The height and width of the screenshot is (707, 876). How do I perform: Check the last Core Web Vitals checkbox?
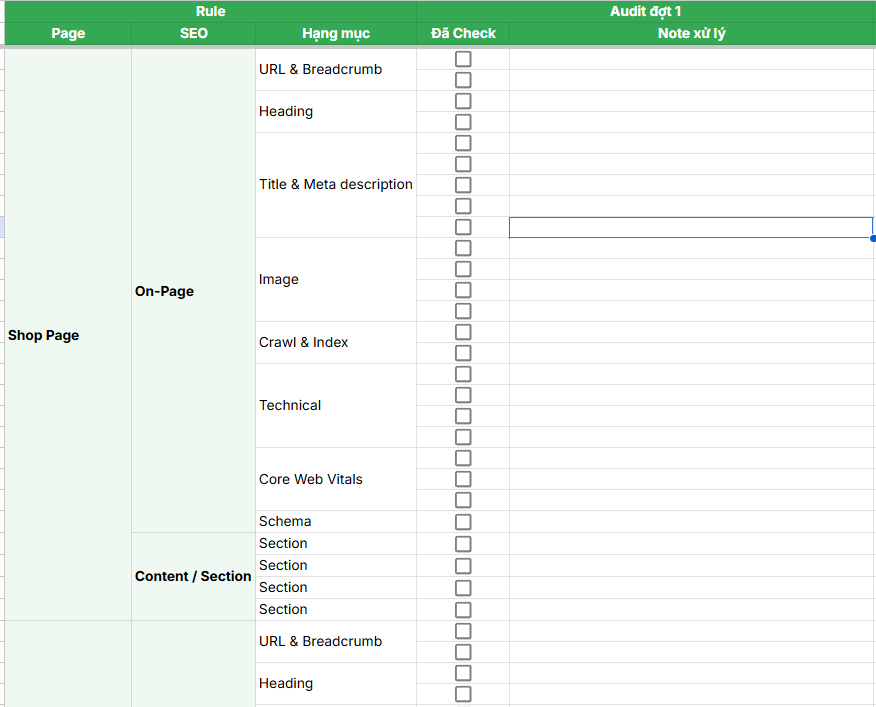[x=463, y=500]
